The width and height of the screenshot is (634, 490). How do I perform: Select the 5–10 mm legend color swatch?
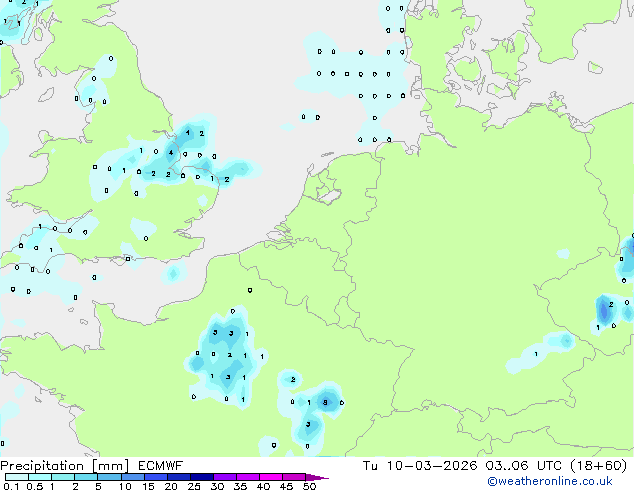(110, 477)
